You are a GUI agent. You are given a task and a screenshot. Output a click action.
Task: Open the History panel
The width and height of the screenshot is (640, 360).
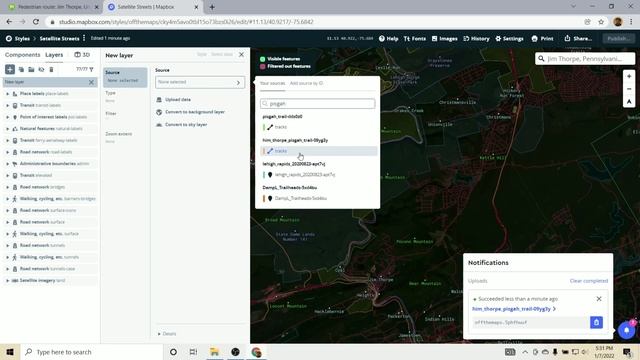pos(476,38)
